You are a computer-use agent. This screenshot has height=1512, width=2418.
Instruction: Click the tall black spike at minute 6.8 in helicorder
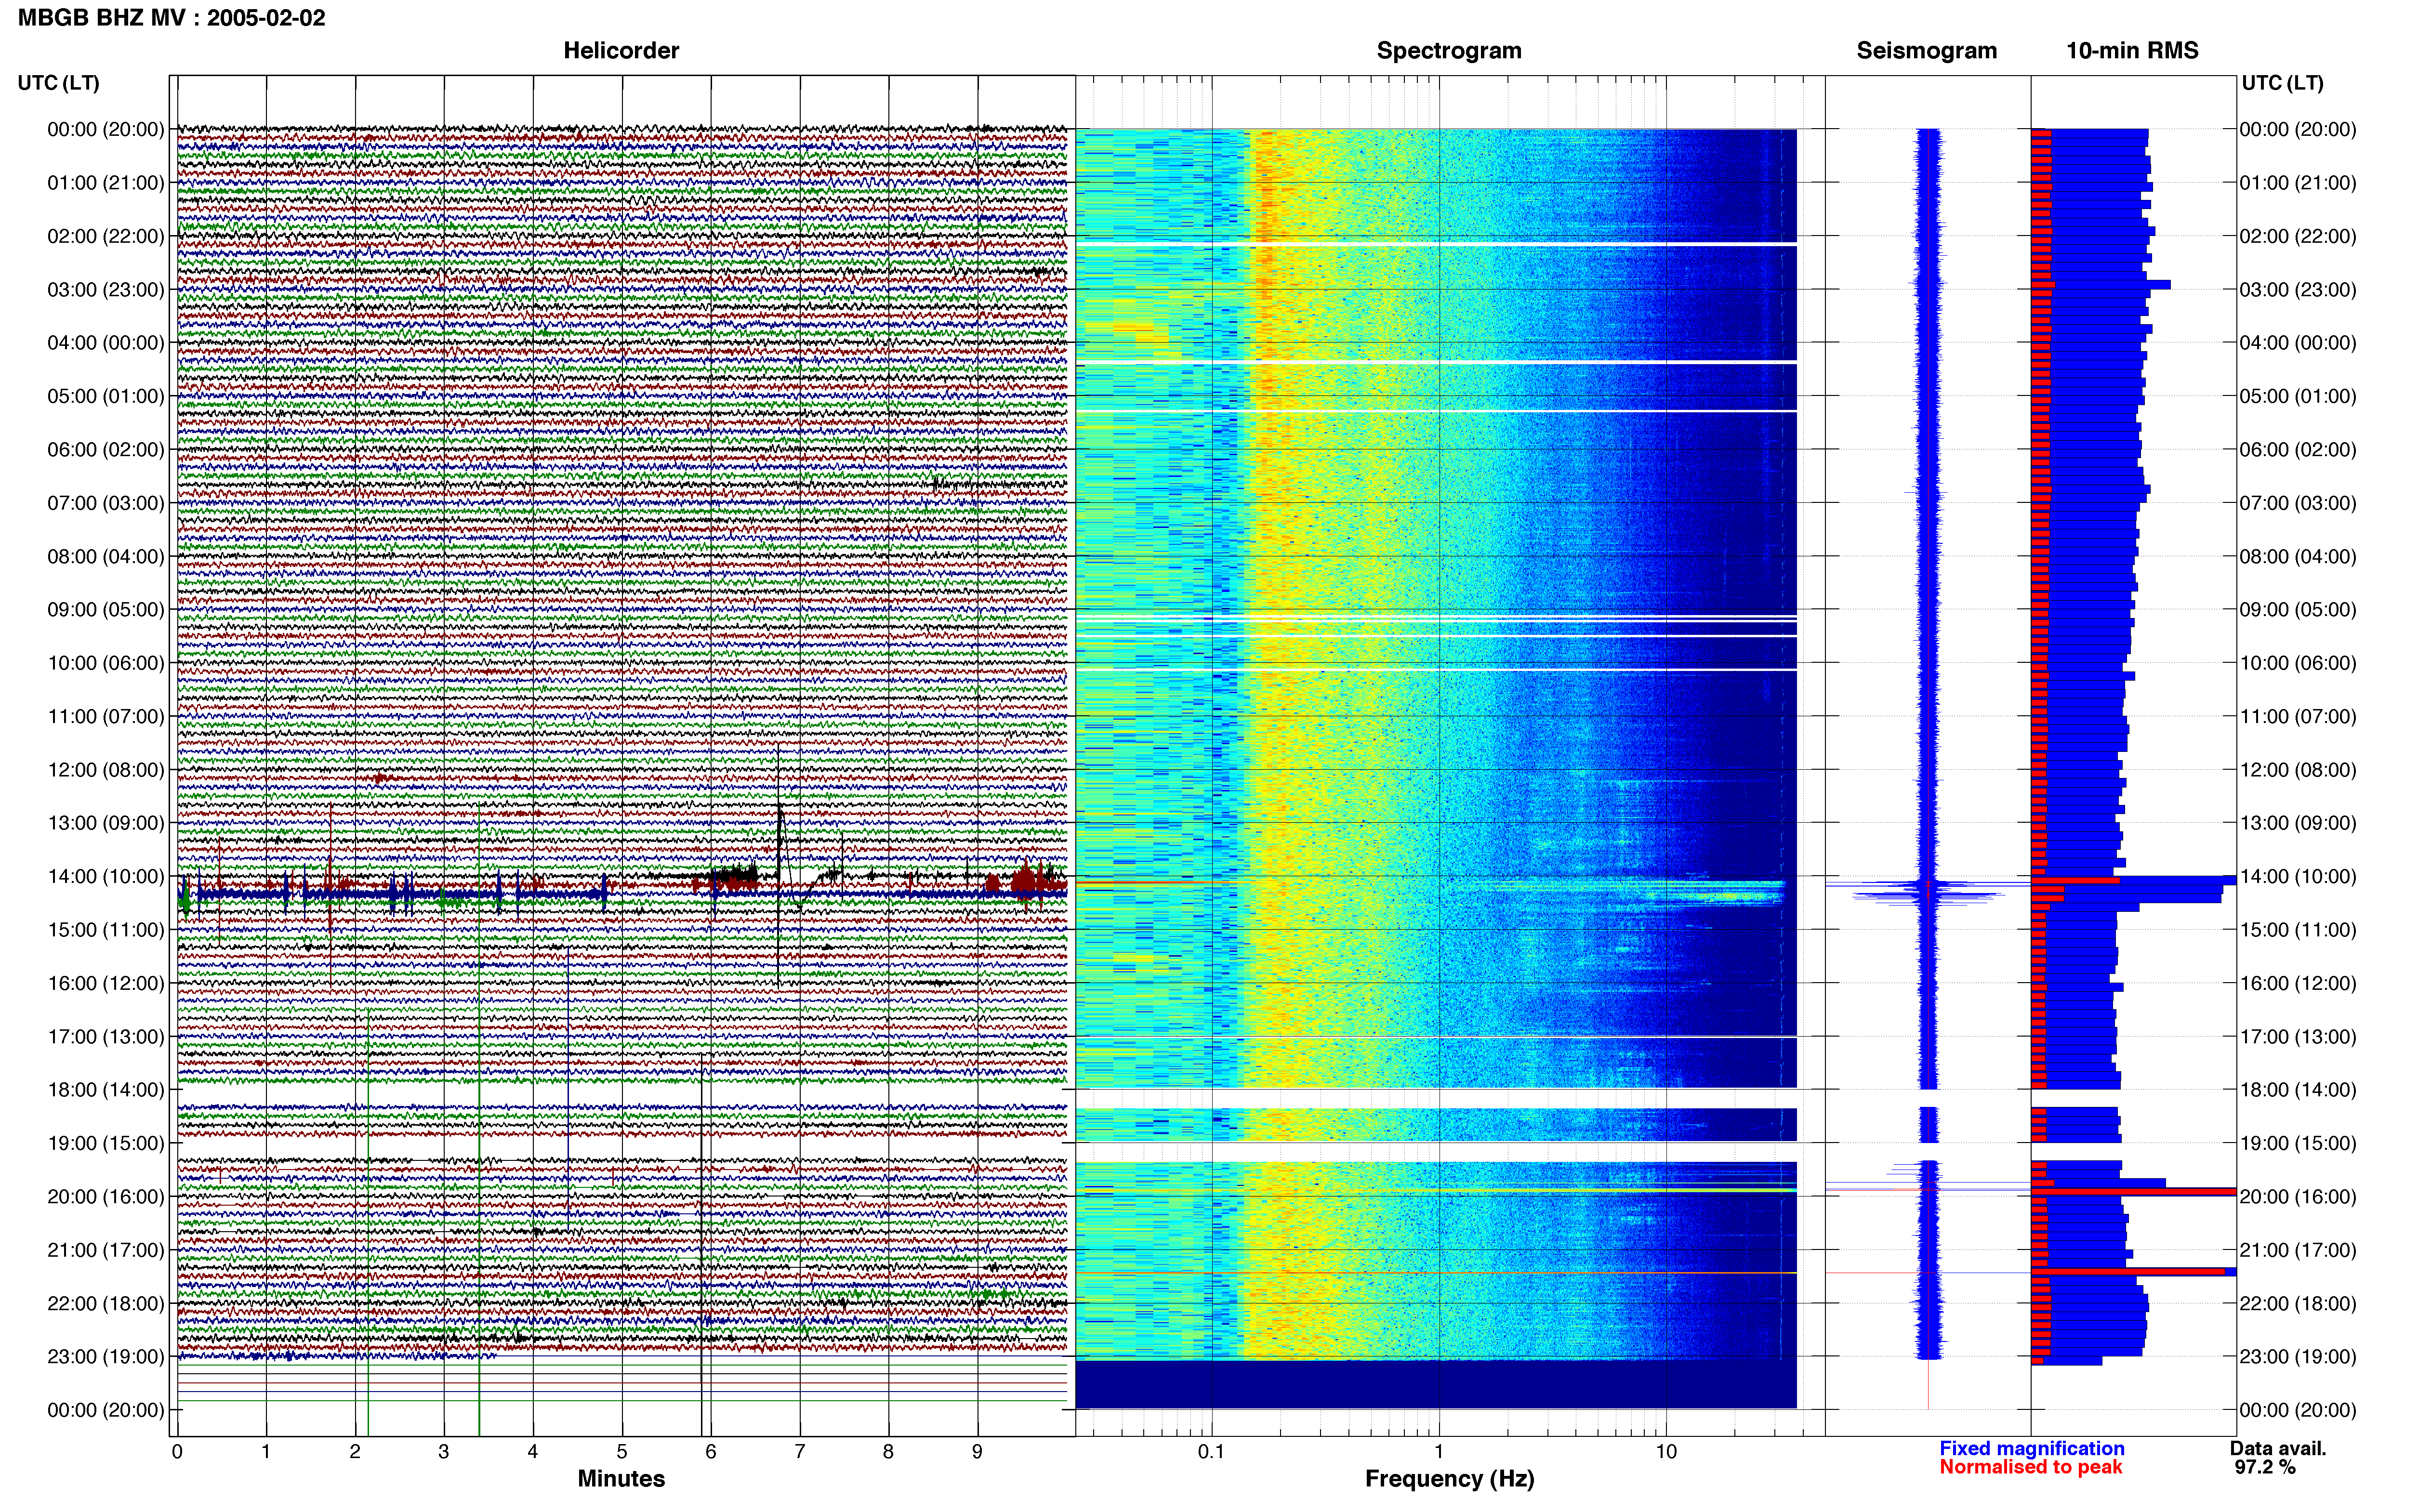[x=780, y=865]
